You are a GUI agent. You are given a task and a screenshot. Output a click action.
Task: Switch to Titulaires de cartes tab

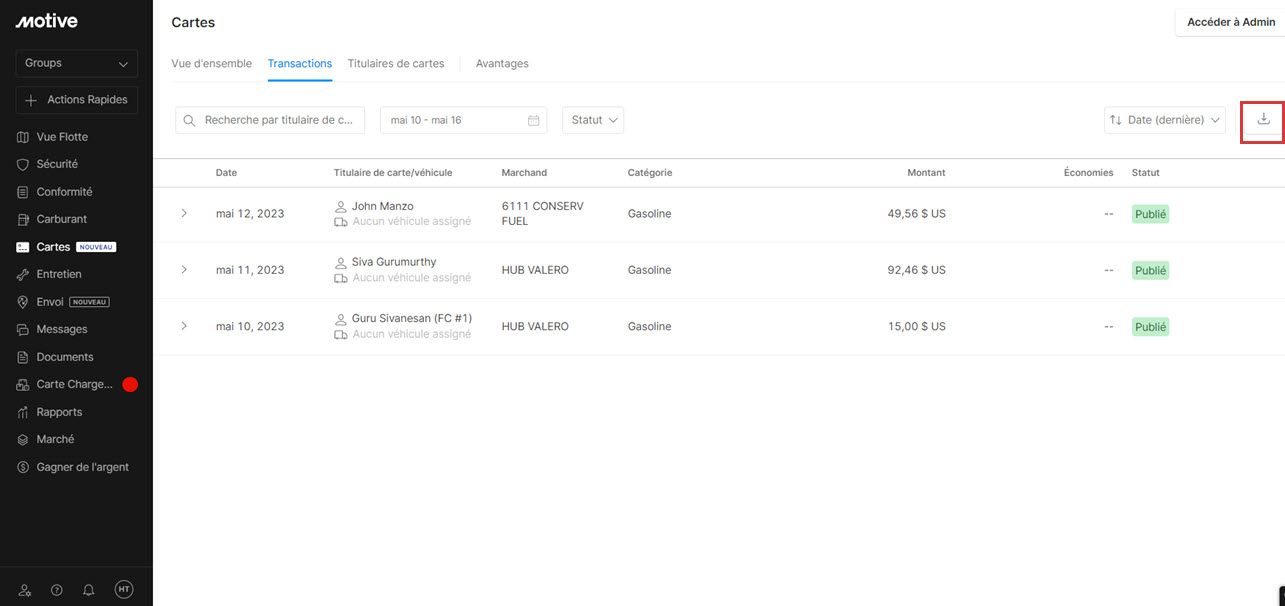396,63
